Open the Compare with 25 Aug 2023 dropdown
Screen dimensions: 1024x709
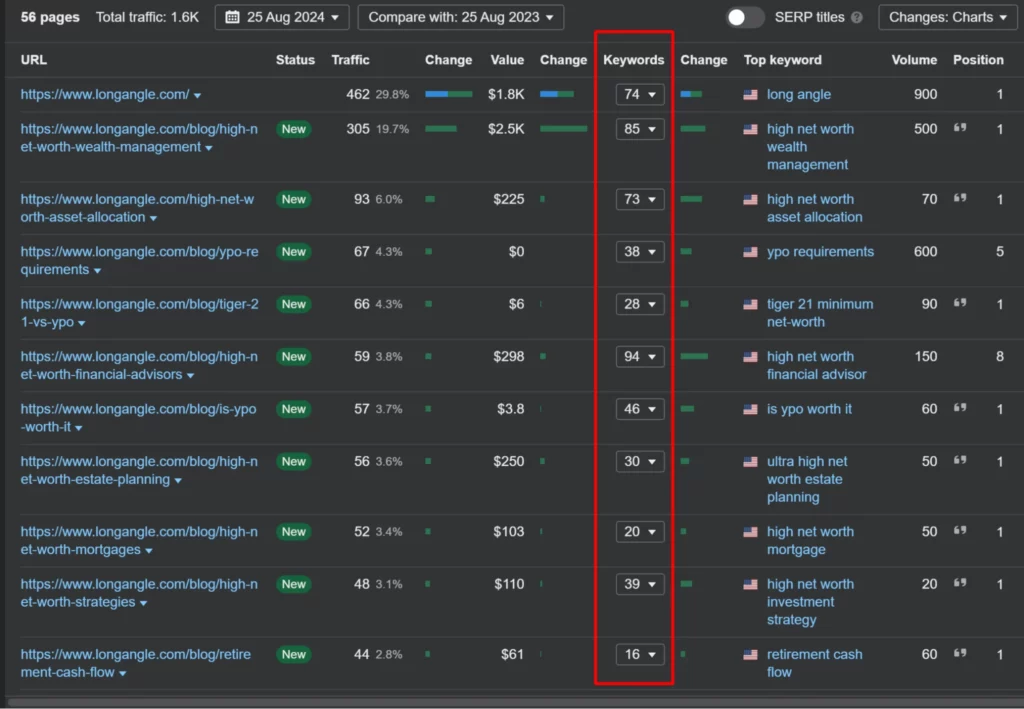pos(460,17)
